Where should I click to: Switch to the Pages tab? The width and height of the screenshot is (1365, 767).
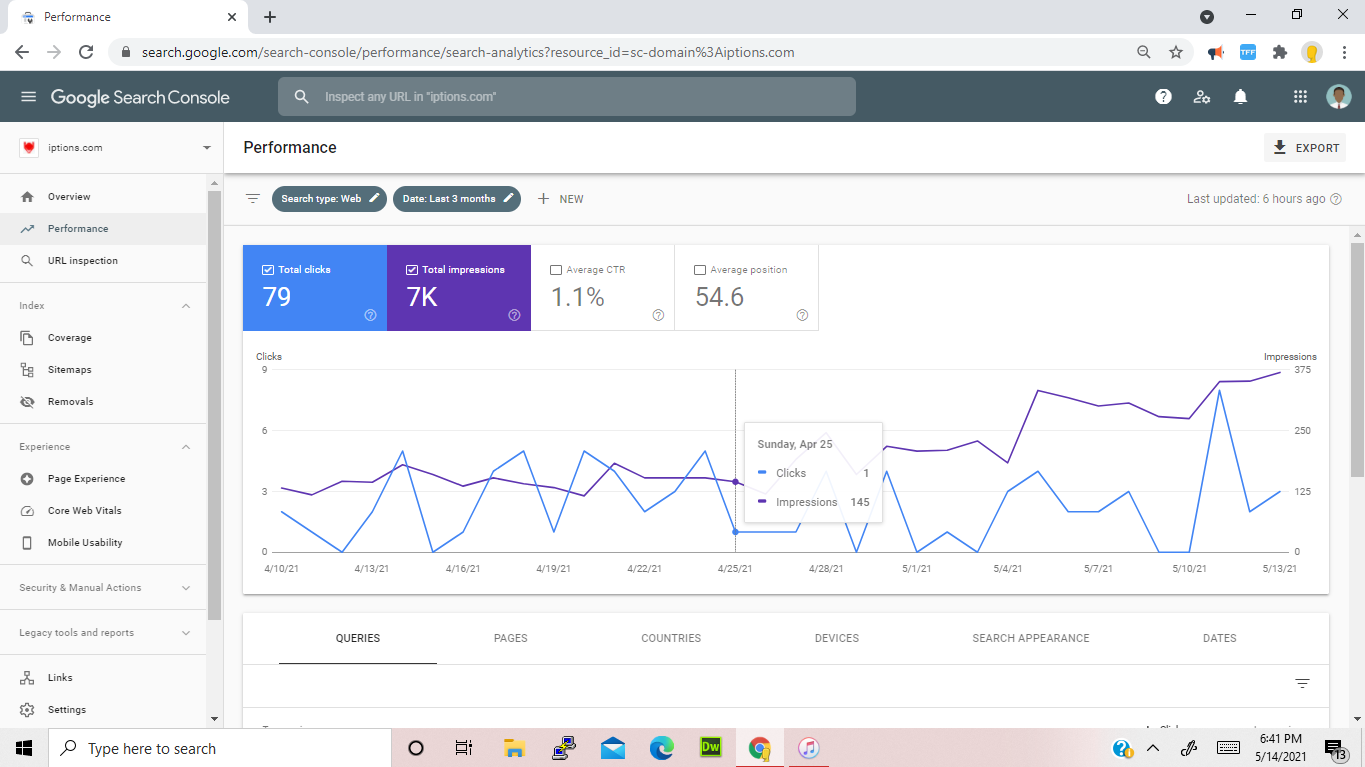coord(510,638)
